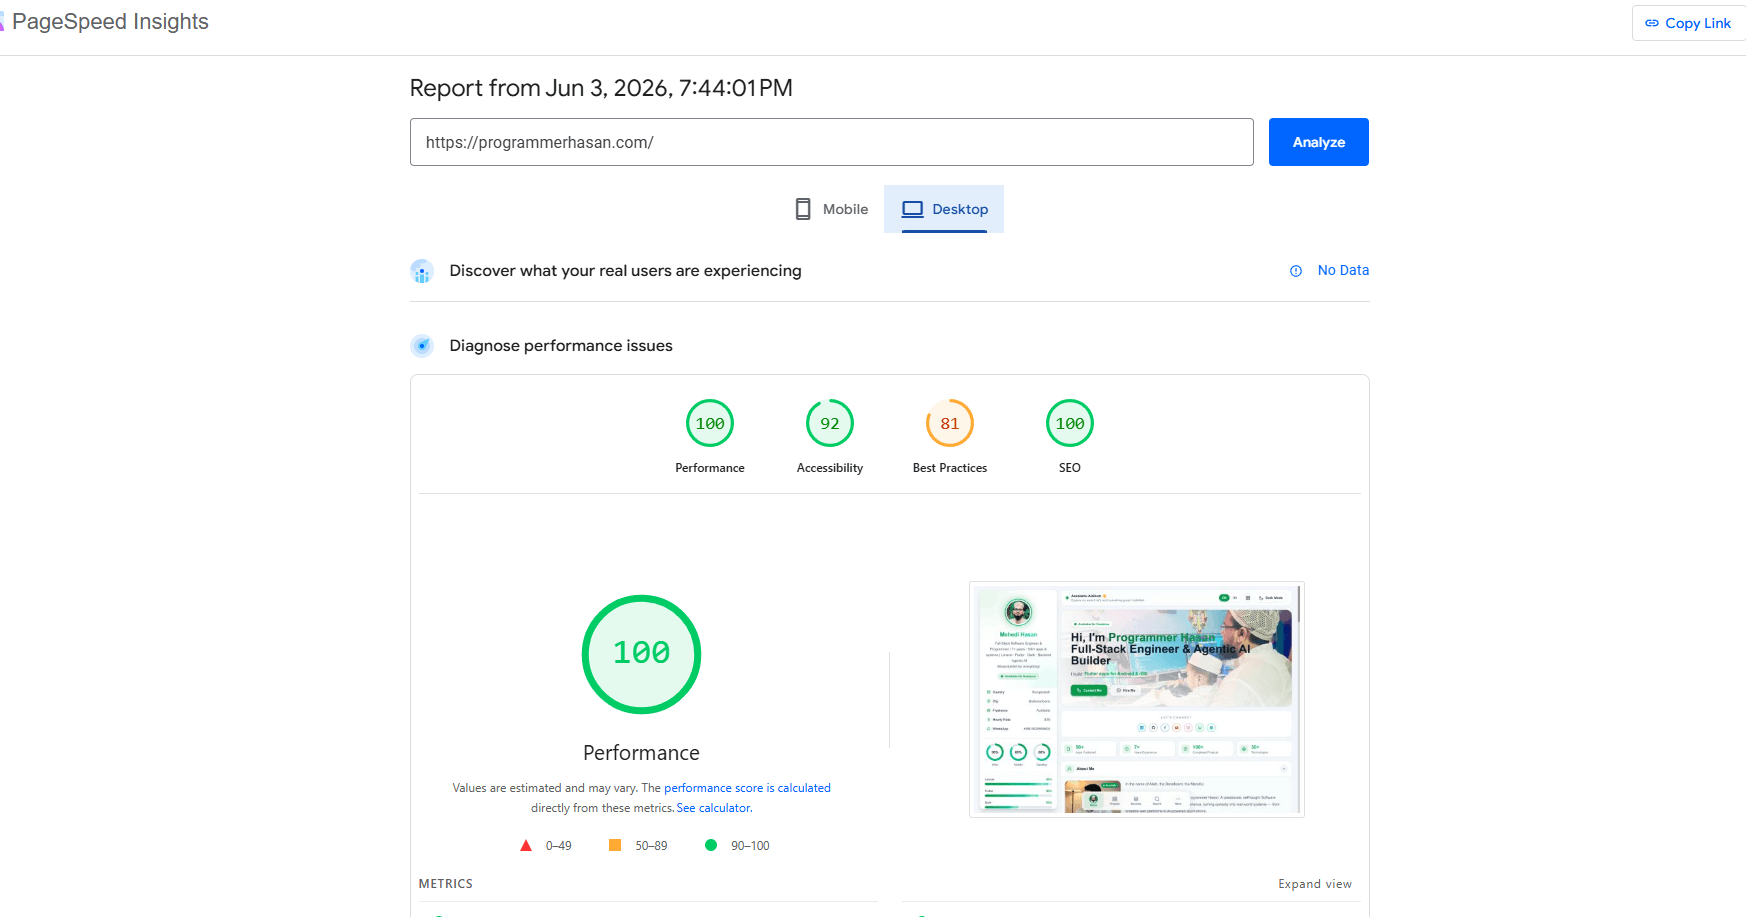Click the Accessibility label

[x=830, y=468]
